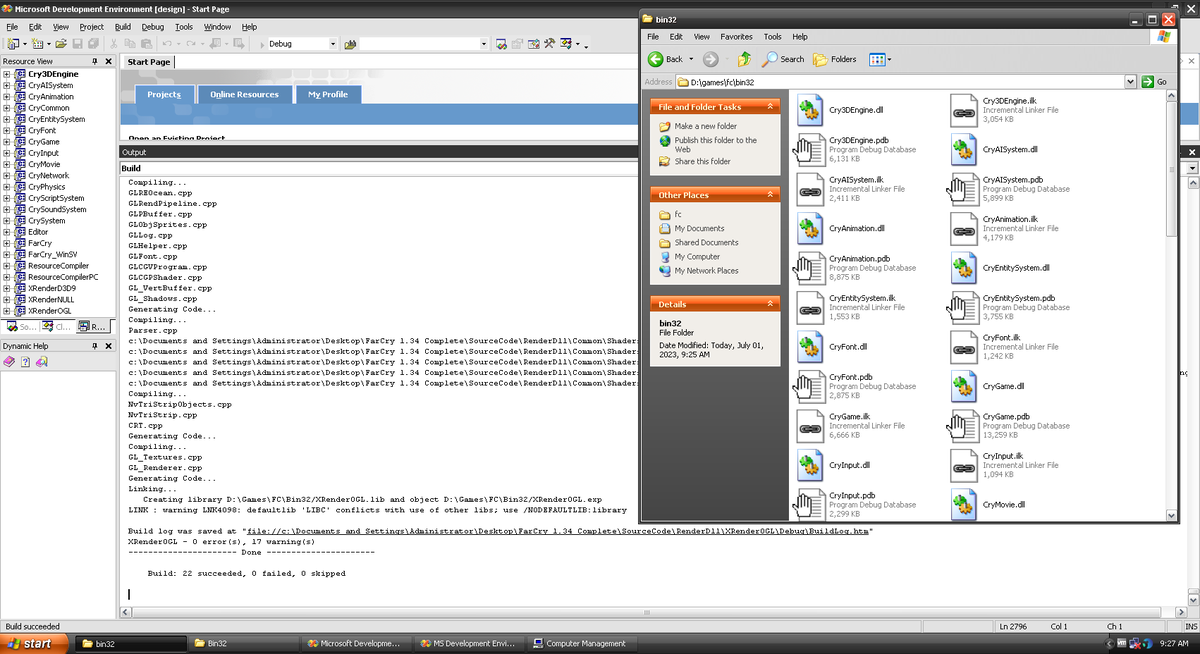Expand CryGame tree node

pyautogui.click(x=6, y=141)
